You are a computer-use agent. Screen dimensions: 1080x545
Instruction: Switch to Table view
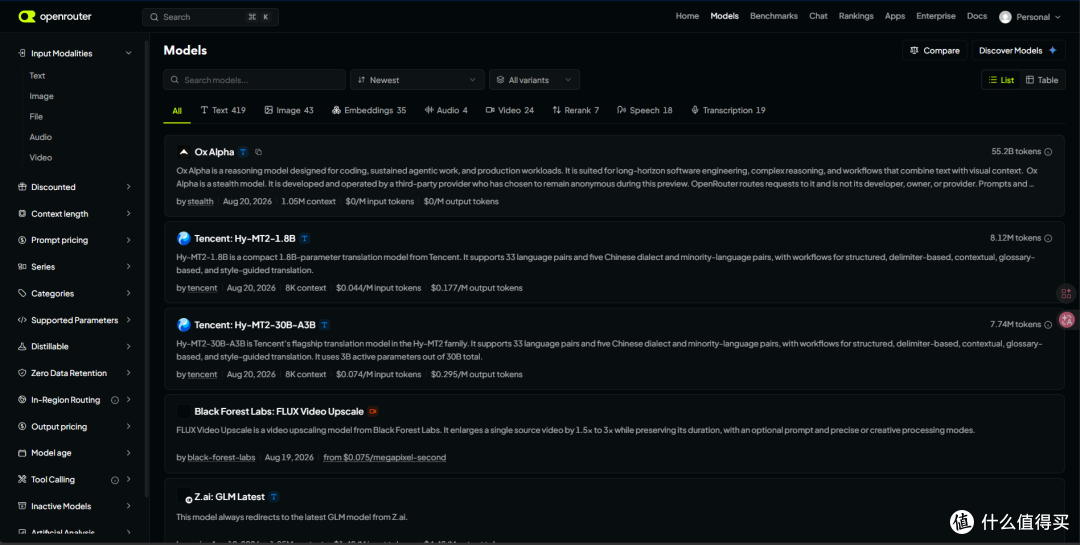pyautogui.click(x=1042, y=80)
